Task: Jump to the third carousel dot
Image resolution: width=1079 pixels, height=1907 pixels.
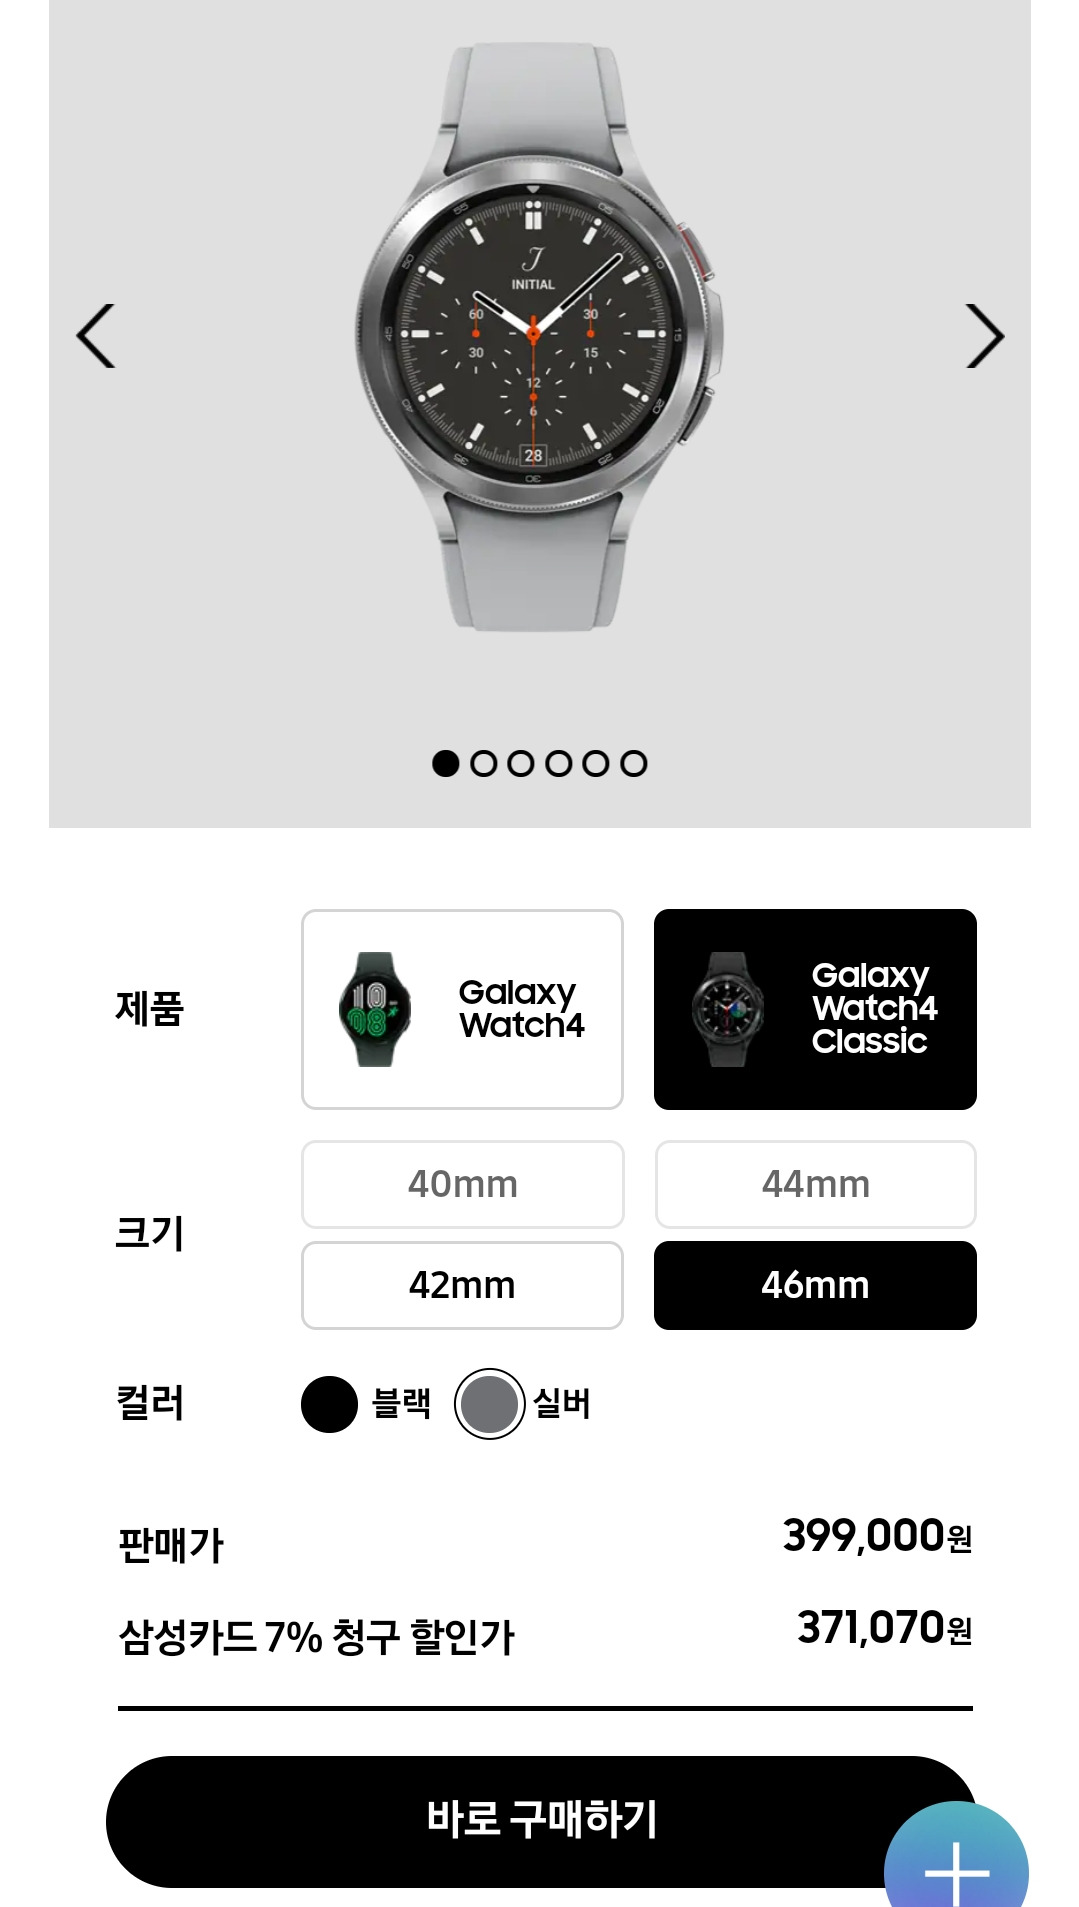Action: 521,763
